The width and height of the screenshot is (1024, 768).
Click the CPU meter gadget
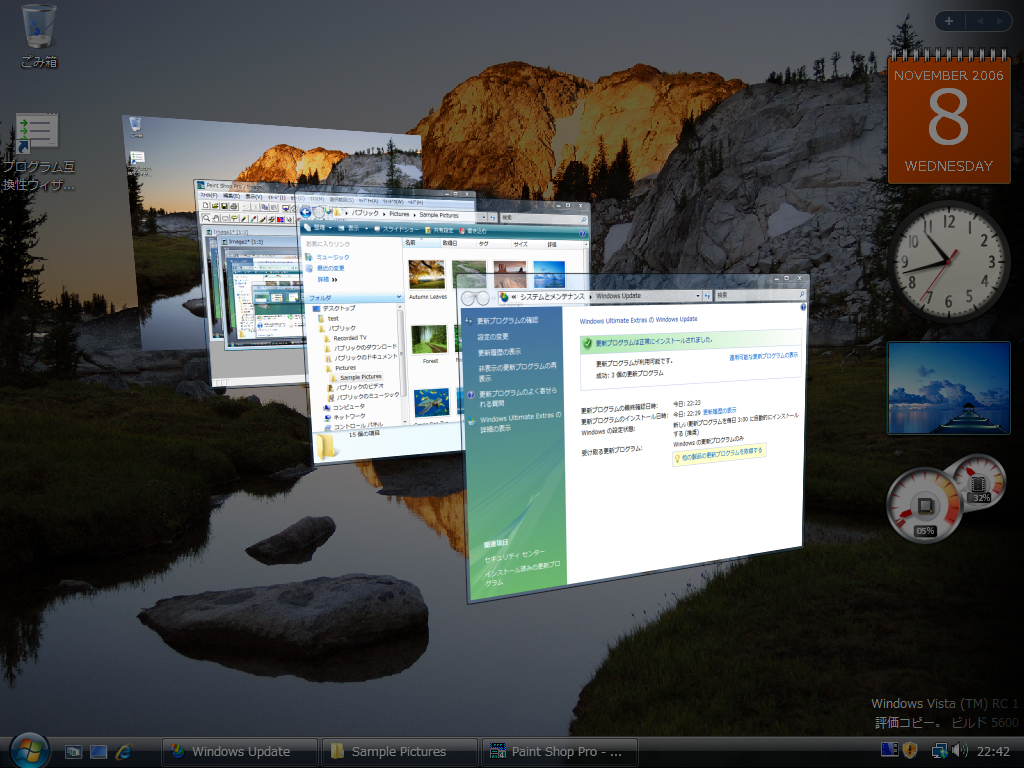click(924, 505)
